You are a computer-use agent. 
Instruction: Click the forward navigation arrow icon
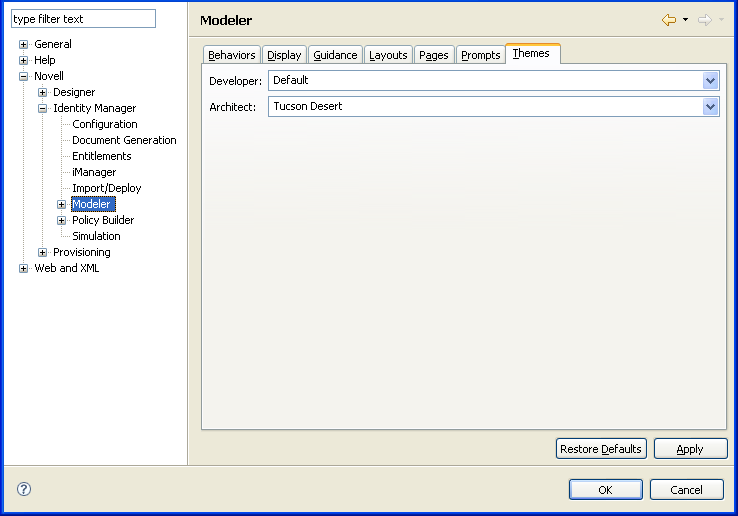pos(705,20)
